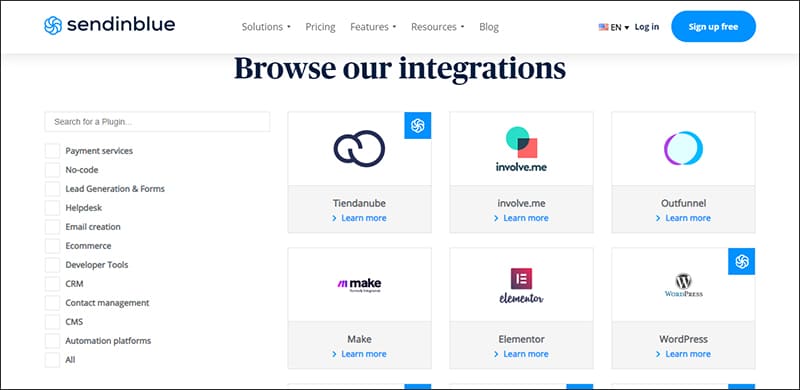Open Learn more under involve.me
The width and height of the screenshot is (800, 390).
pyautogui.click(x=521, y=218)
